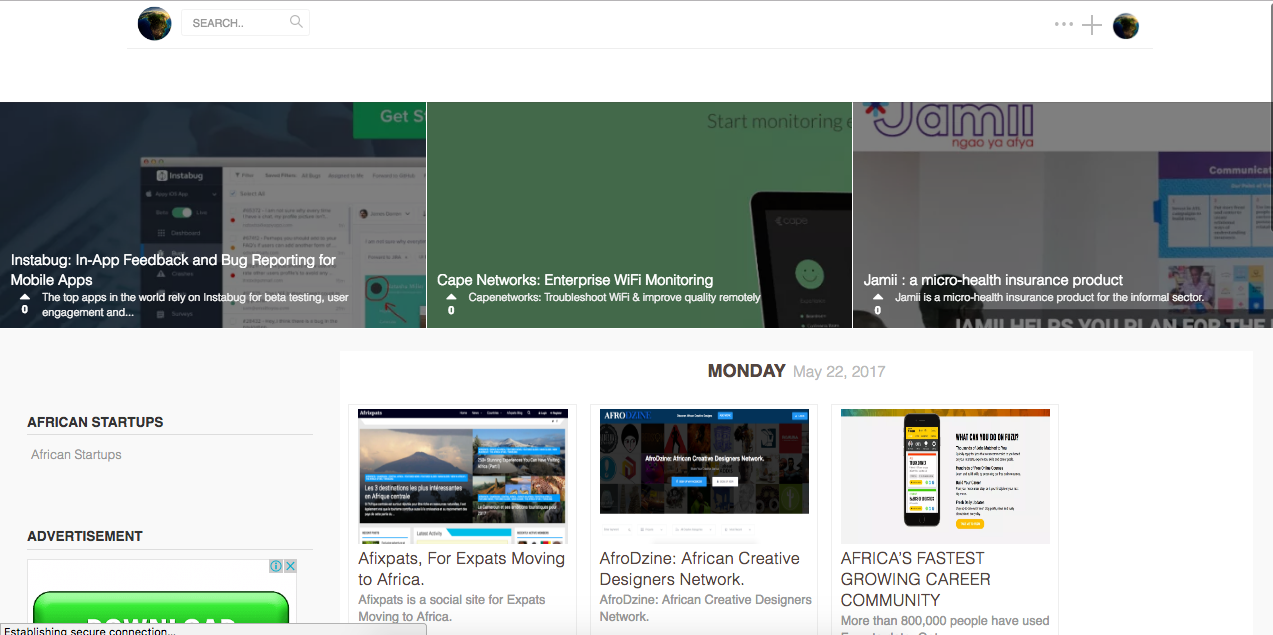1273x635 pixels.
Task: Upvote the Jamii featured post
Action: click(878, 298)
